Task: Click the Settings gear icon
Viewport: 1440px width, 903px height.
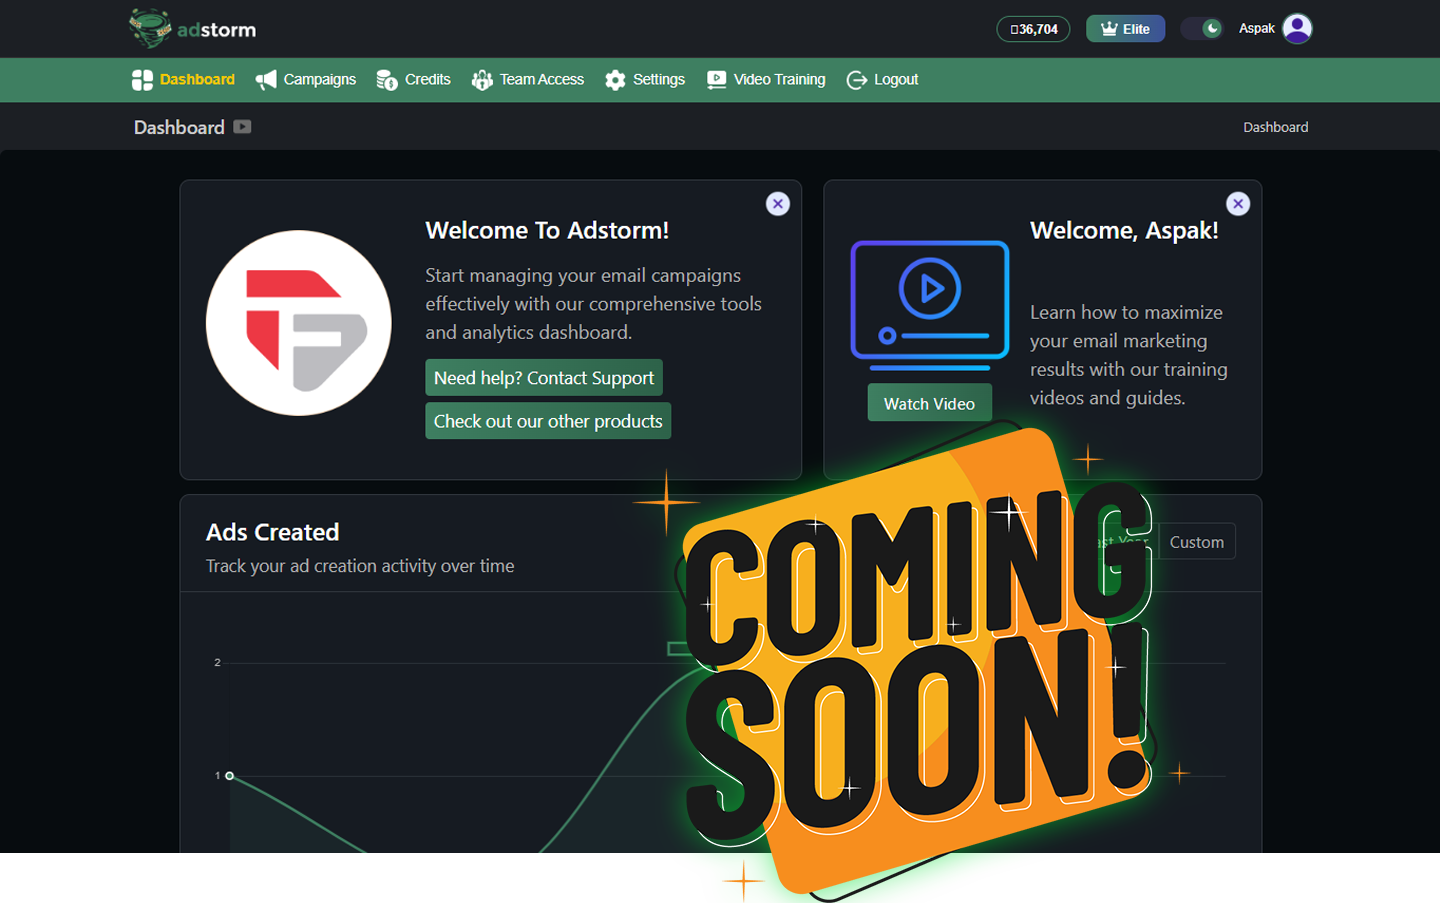Action: [x=615, y=80]
